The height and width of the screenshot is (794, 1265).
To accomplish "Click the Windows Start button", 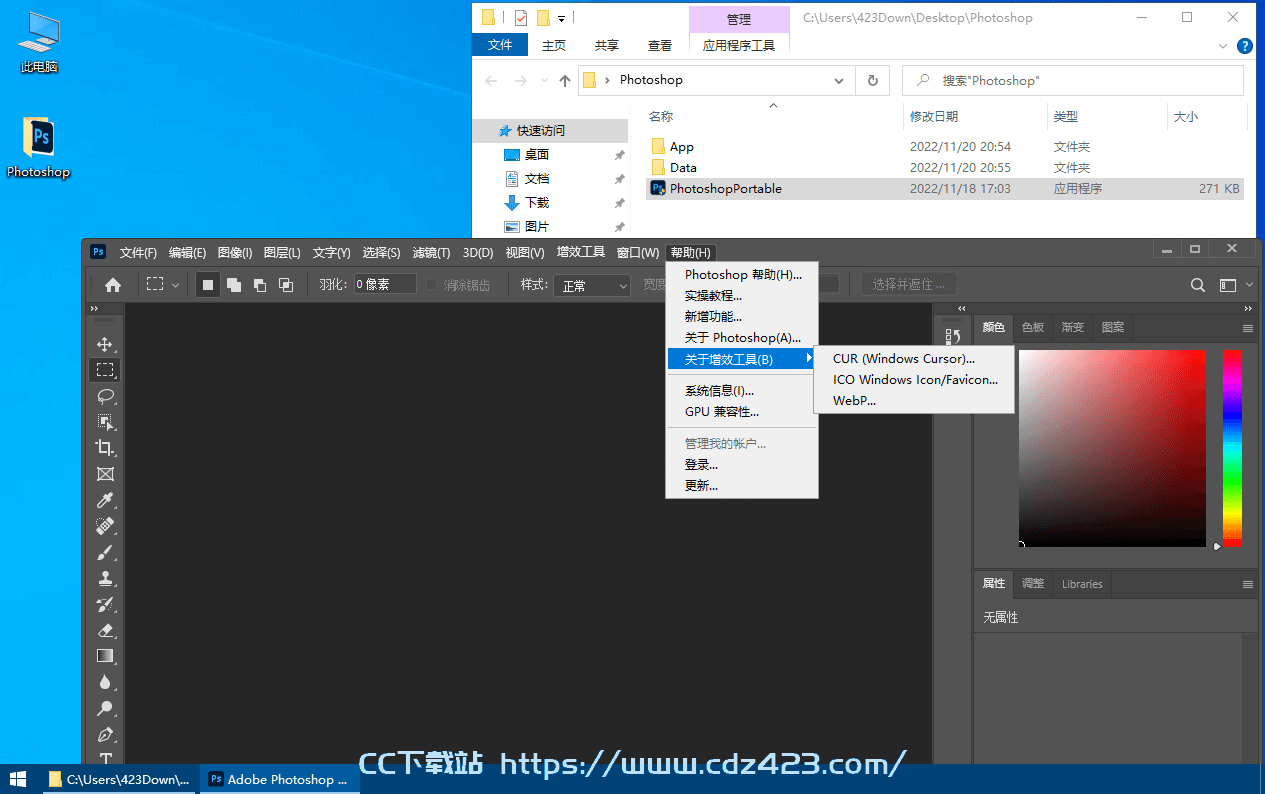I will coord(19,779).
